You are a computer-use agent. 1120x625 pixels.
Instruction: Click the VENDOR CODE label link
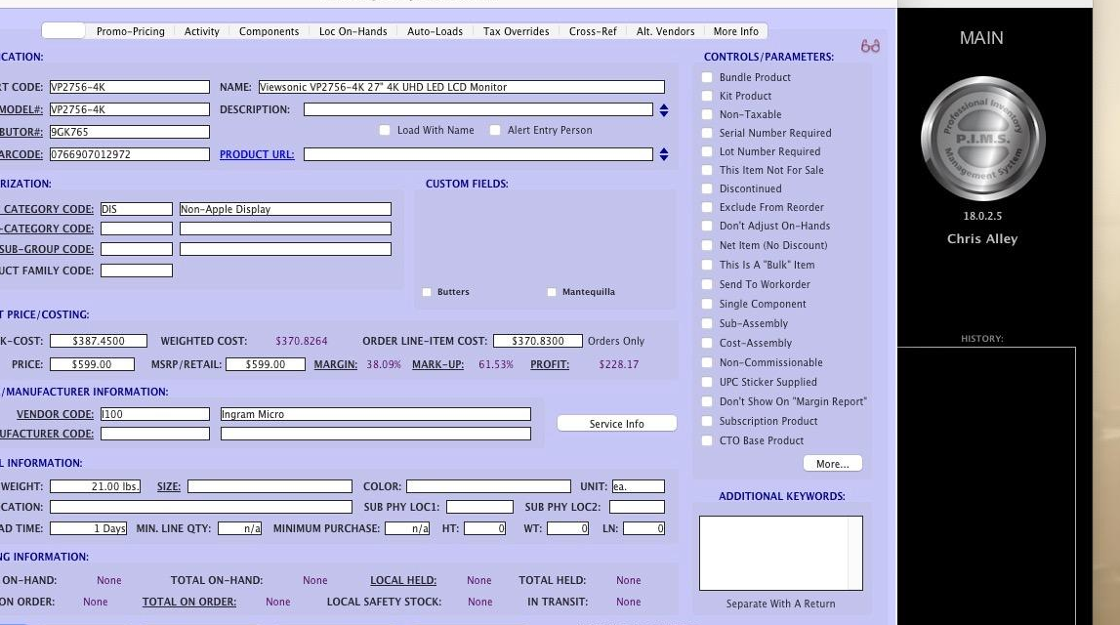[x=55, y=414]
